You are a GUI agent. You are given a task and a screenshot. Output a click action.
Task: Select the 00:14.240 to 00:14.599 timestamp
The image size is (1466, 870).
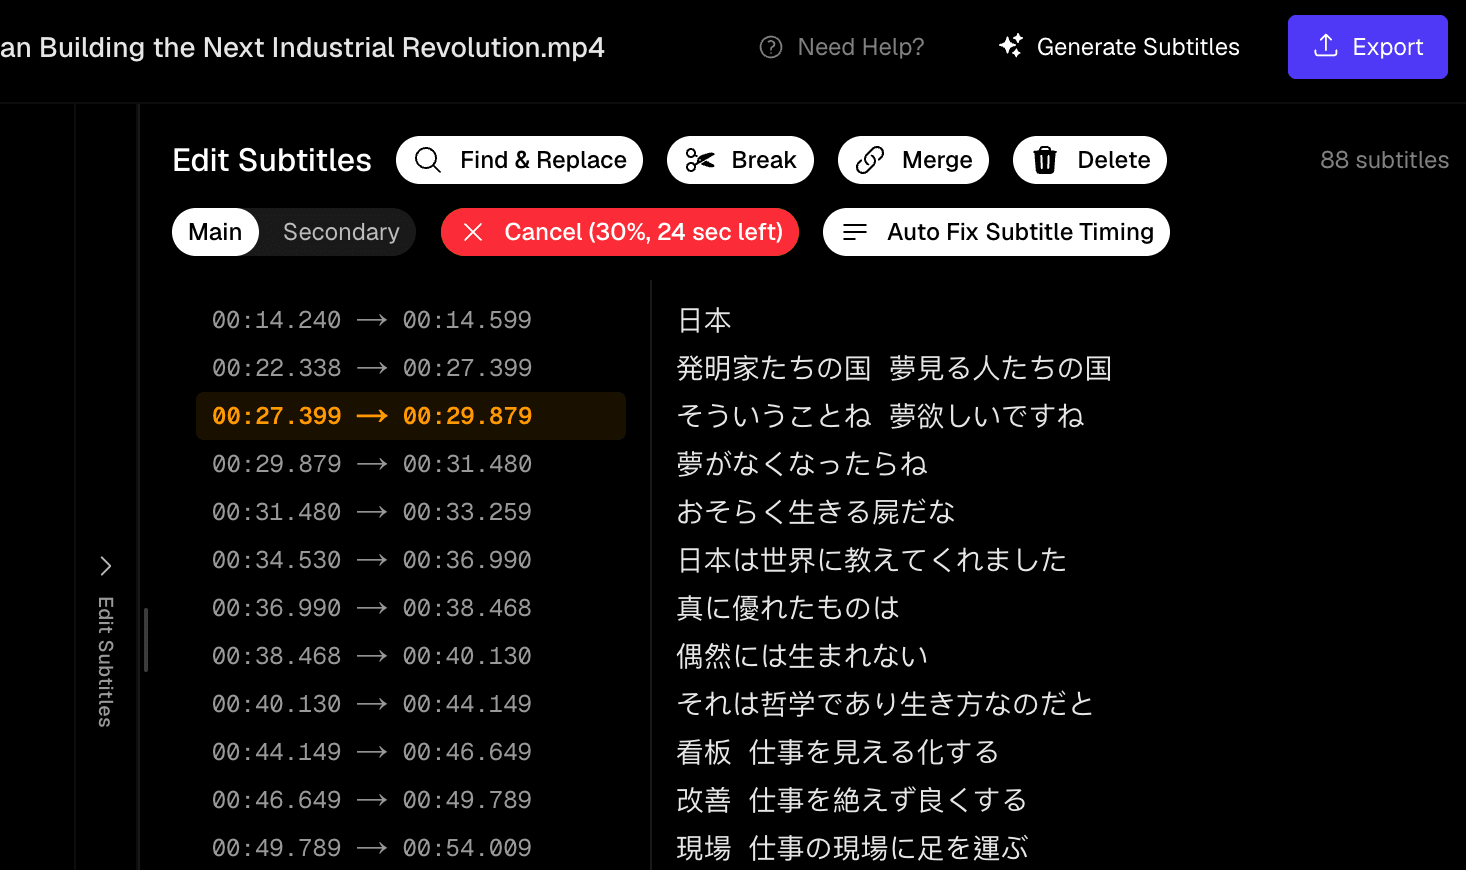point(372,320)
